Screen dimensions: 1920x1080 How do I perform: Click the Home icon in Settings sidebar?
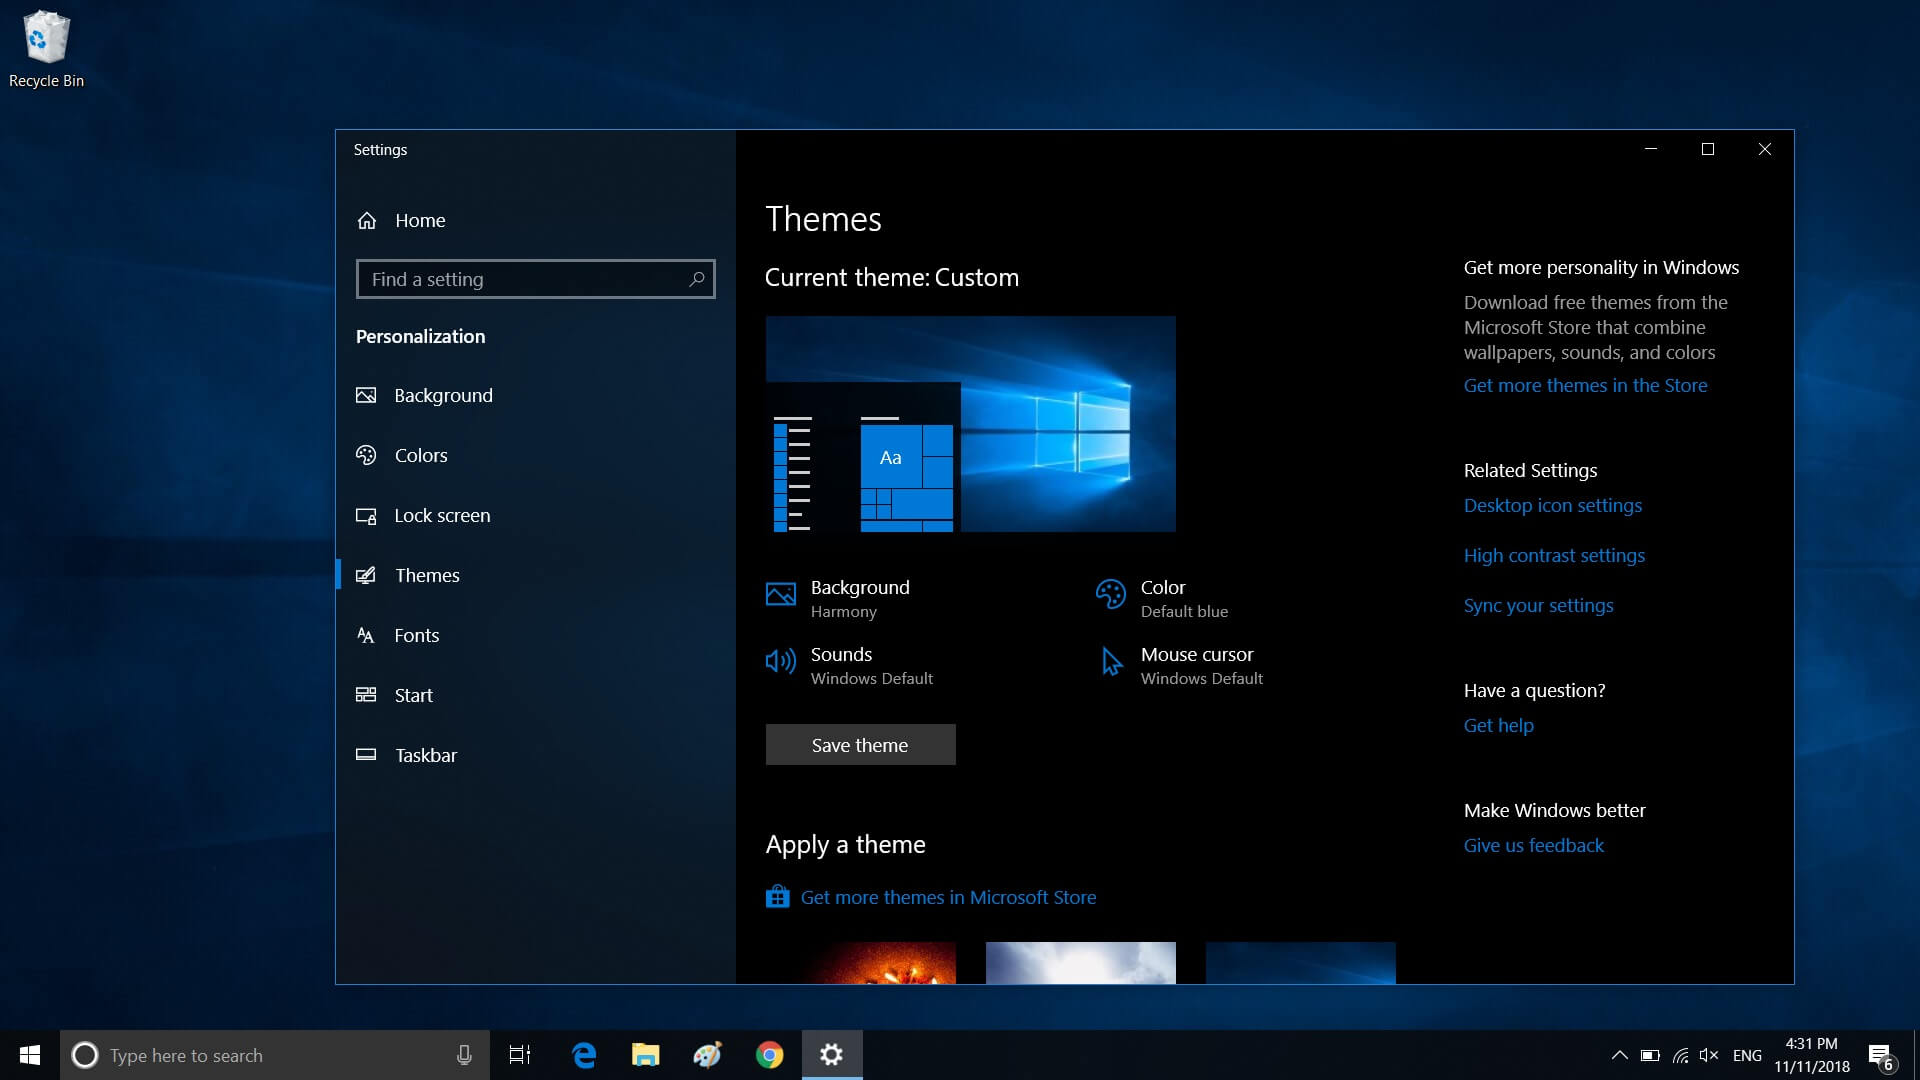(367, 220)
